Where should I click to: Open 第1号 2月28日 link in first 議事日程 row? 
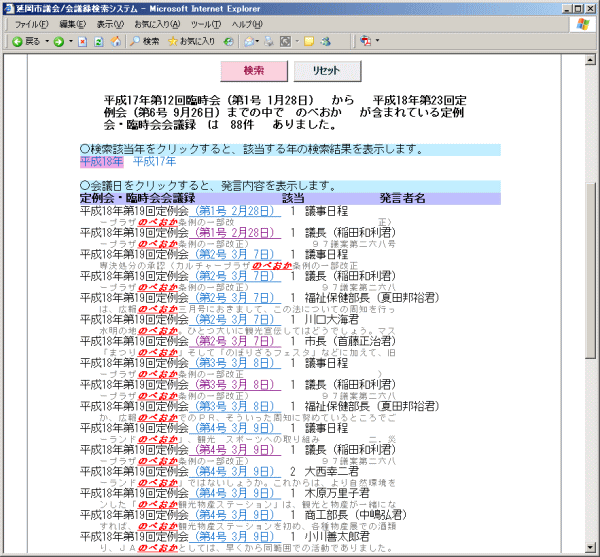pyautogui.click(x=235, y=211)
